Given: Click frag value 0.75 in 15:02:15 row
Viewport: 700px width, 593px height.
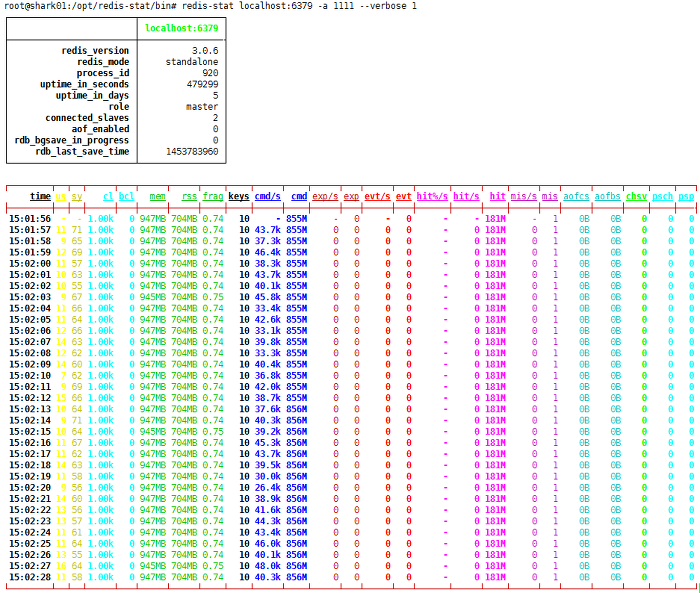Looking at the screenshot, I should pyautogui.click(x=212, y=431).
